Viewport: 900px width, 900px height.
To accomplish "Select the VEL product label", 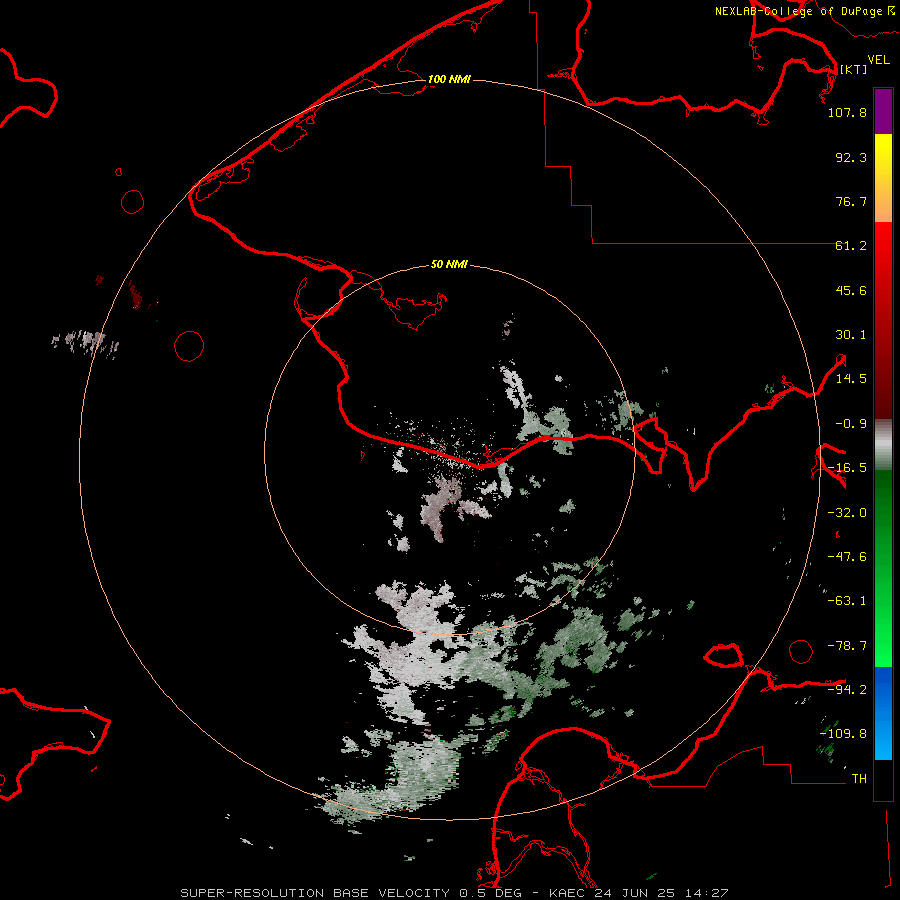I will pyautogui.click(x=878, y=60).
